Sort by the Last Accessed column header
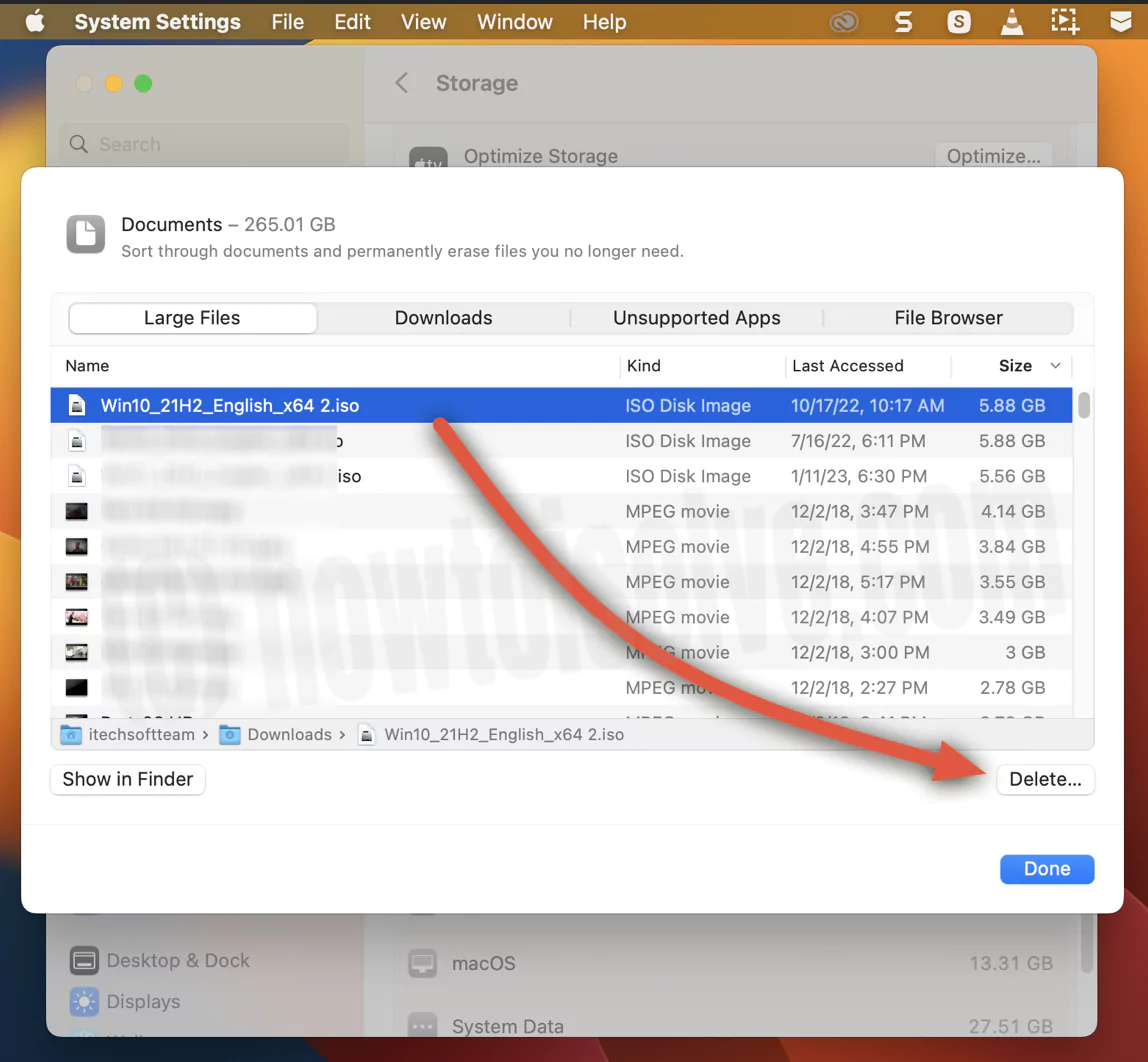 847,365
